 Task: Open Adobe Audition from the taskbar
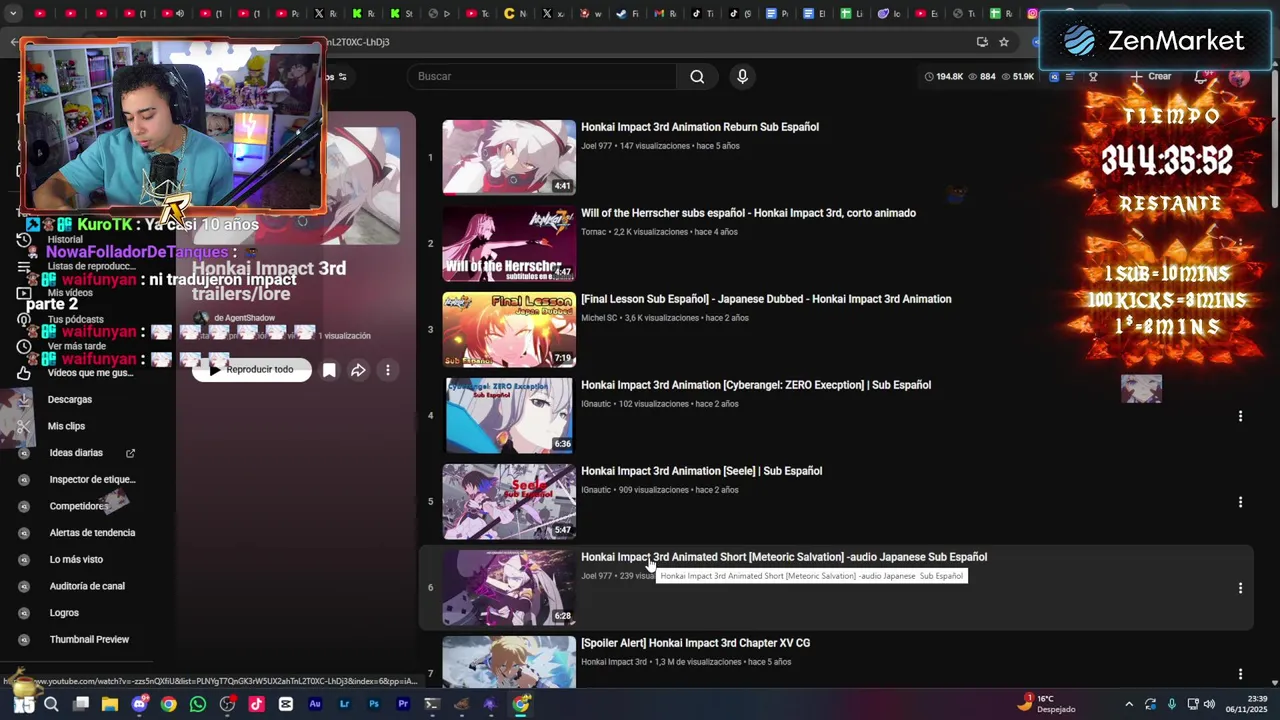click(x=315, y=704)
